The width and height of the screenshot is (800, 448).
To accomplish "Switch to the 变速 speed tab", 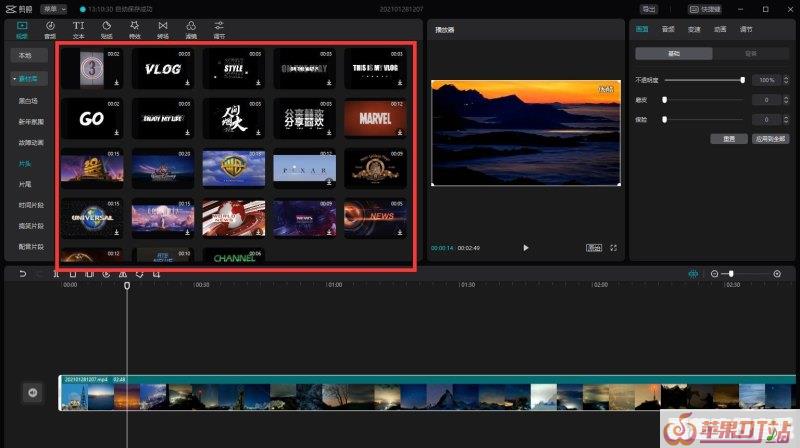I will click(x=694, y=30).
